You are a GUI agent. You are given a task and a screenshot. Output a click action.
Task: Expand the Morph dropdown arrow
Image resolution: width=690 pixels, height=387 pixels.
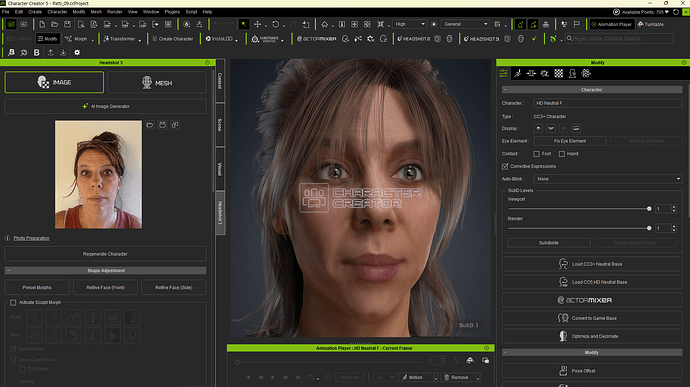tap(93, 40)
